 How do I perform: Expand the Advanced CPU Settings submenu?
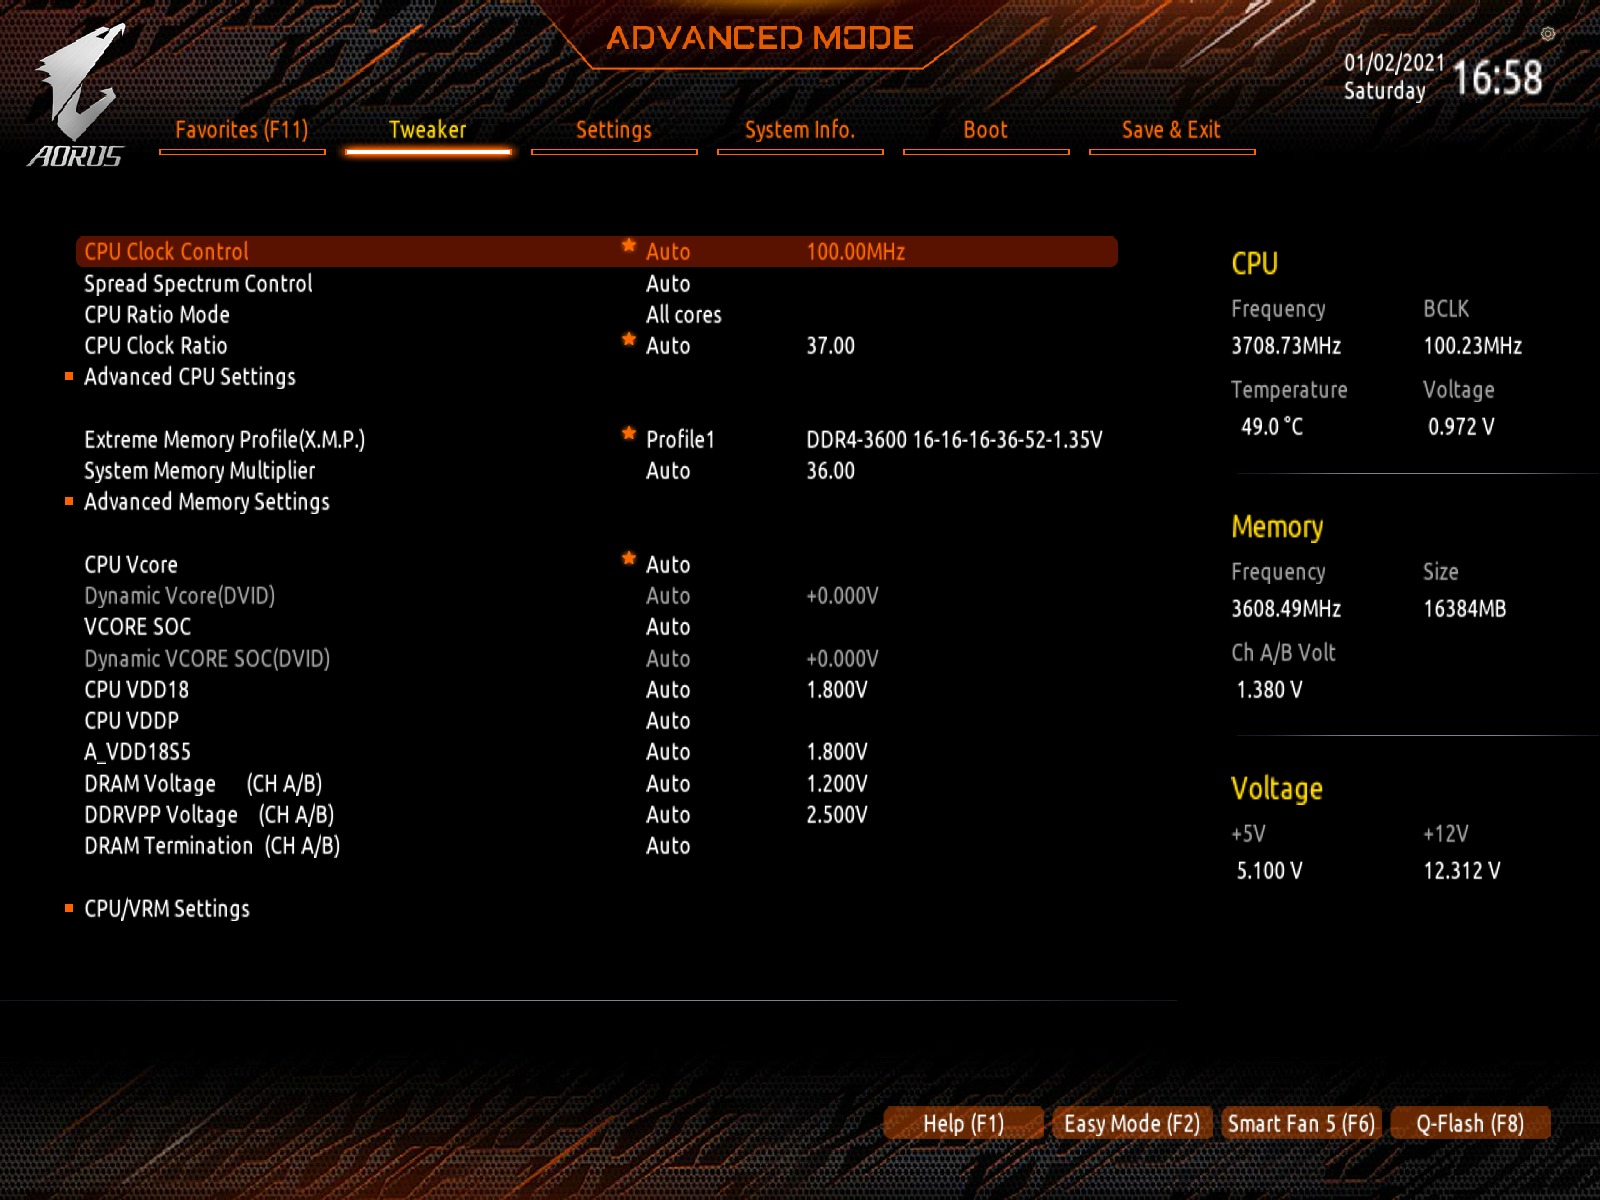click(x=190, y=377)
